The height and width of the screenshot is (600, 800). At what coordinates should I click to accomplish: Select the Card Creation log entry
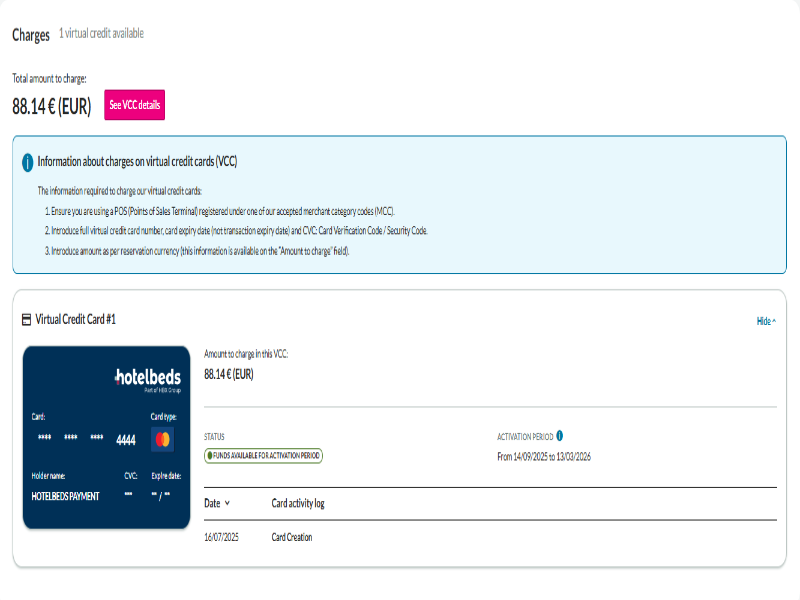[x=292, y=537]
